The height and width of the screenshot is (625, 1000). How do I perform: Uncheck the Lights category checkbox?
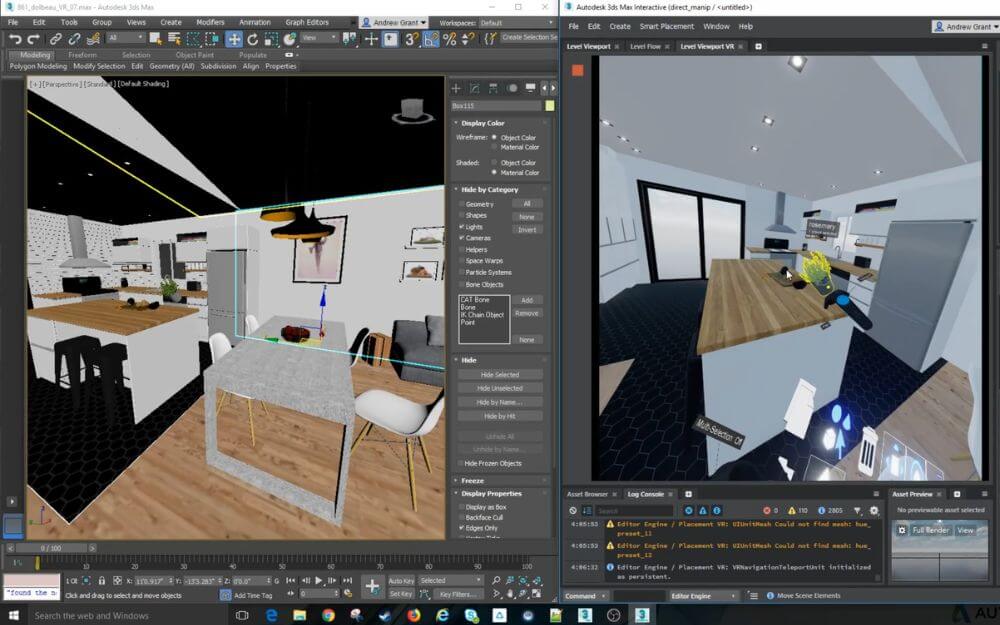[461, 227]
